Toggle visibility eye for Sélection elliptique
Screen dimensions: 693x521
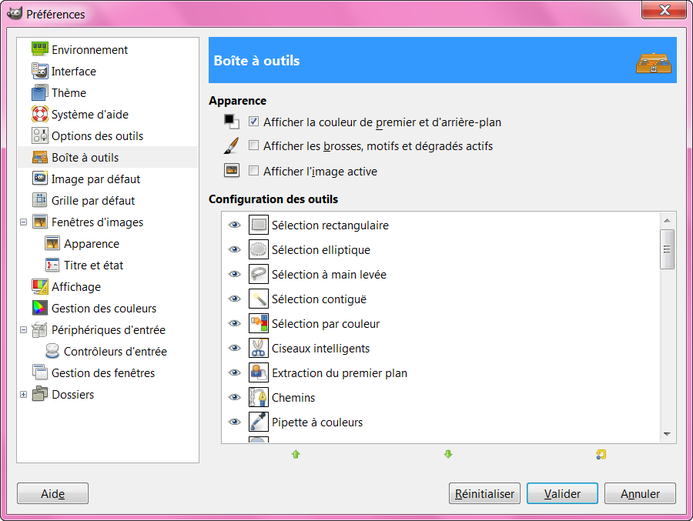(234, 250)
